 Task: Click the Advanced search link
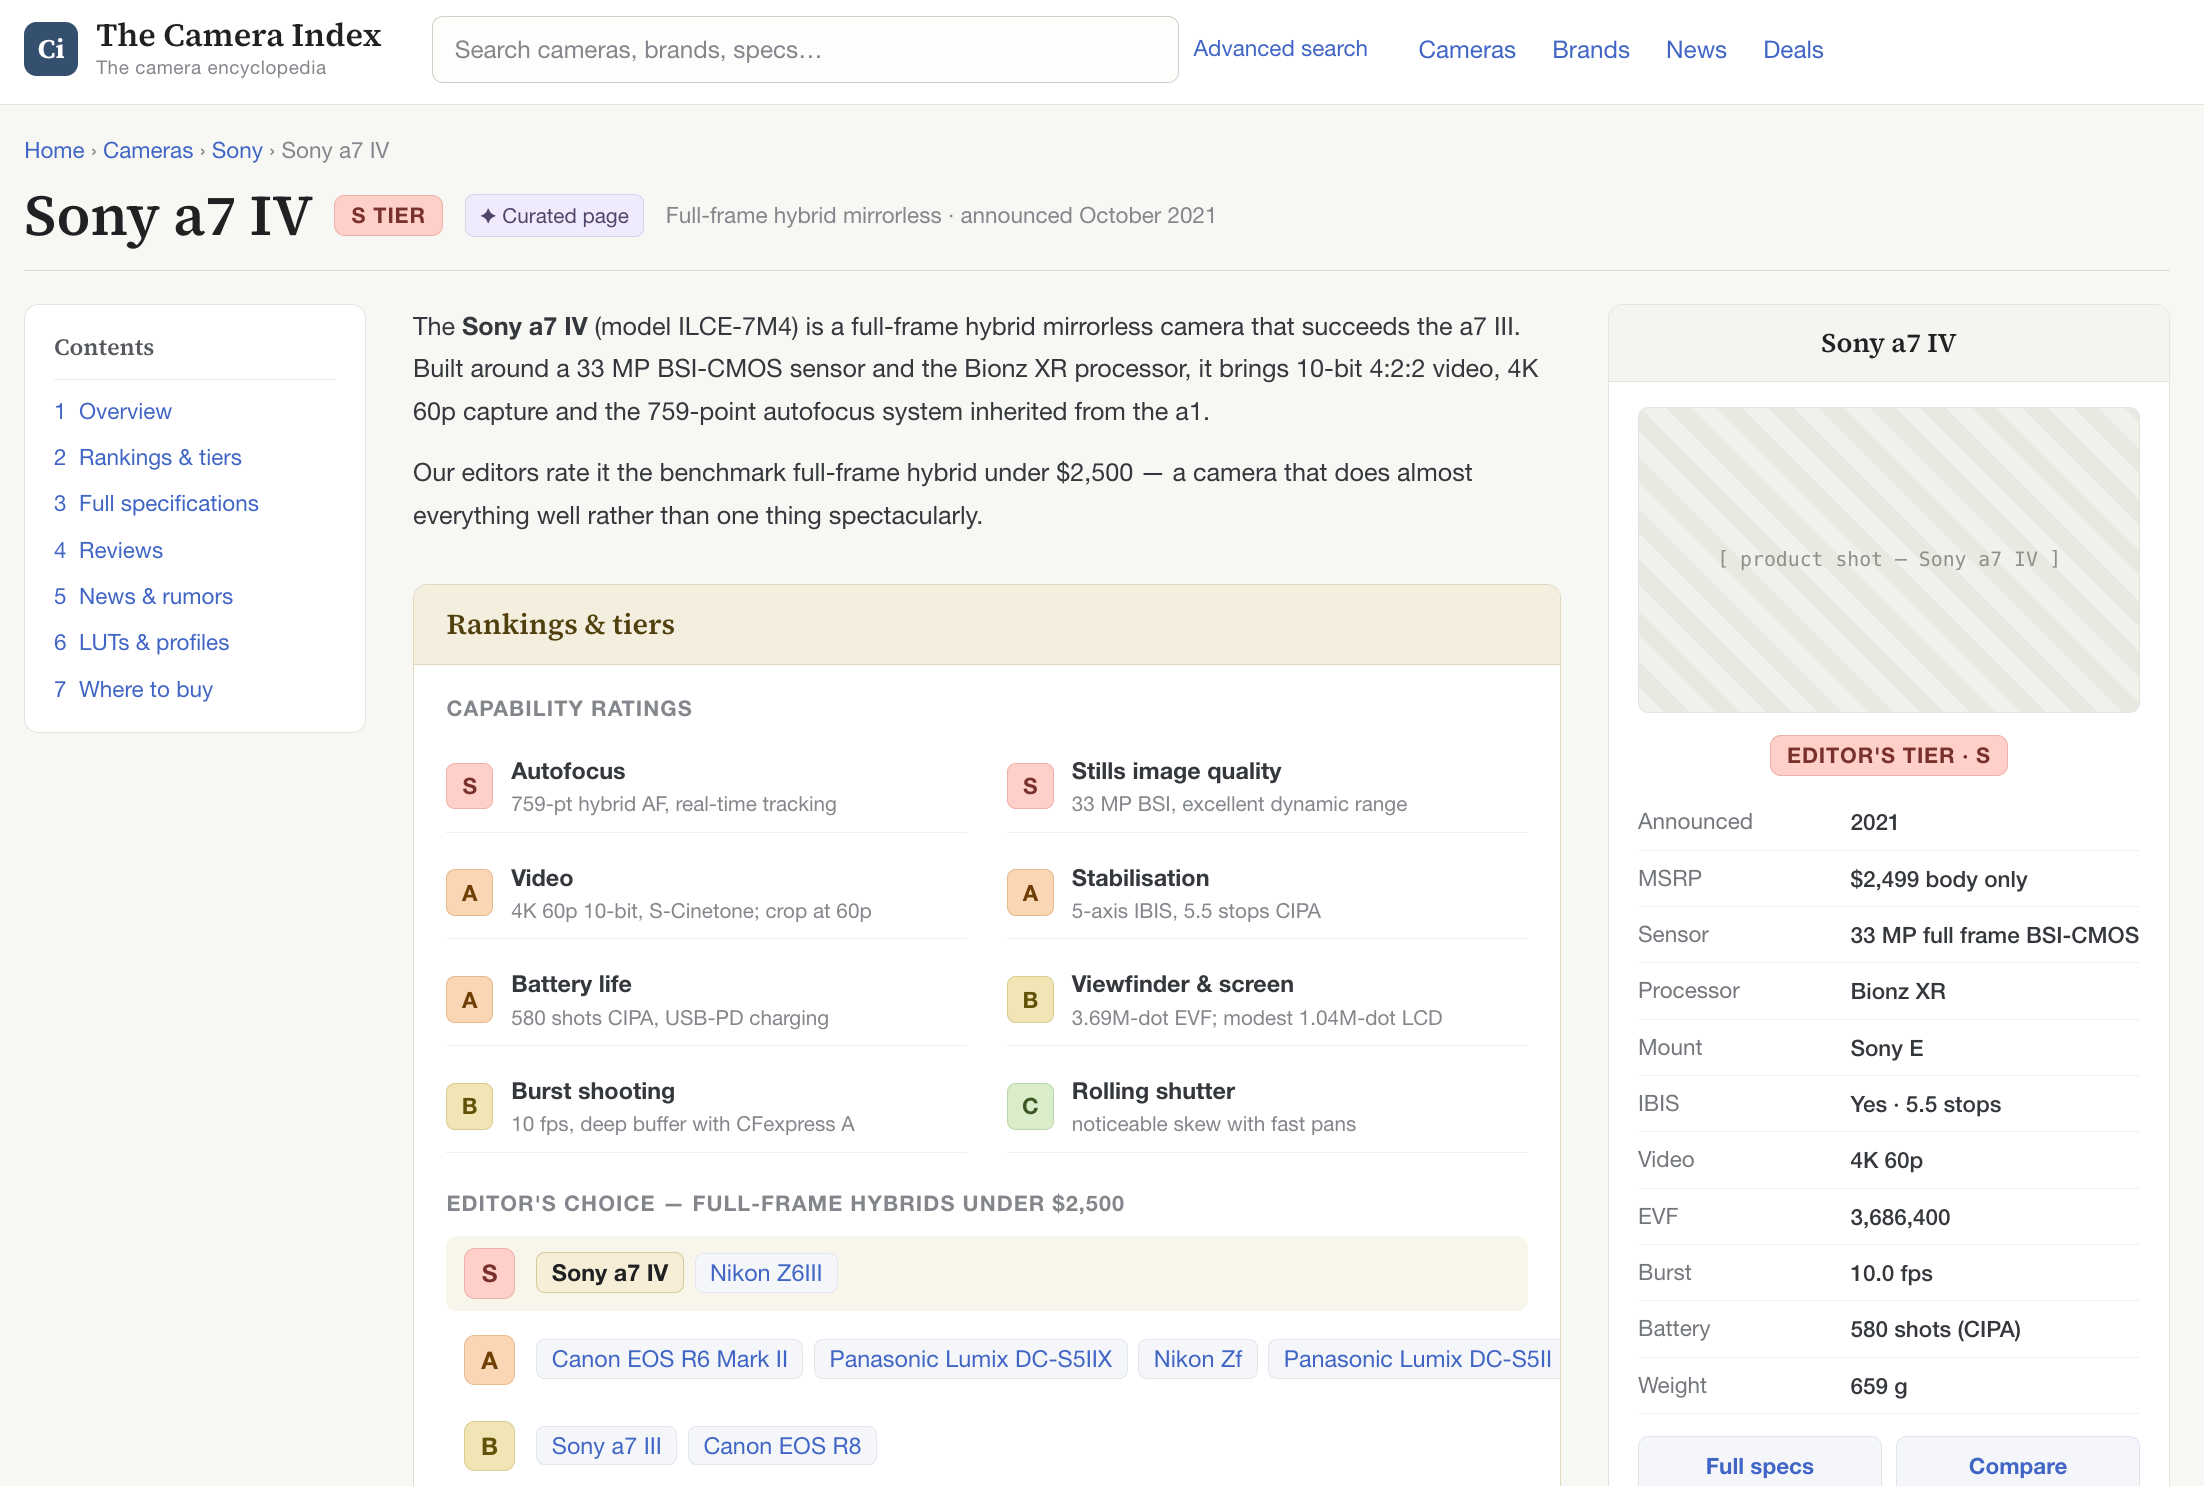coord(1280,49)
